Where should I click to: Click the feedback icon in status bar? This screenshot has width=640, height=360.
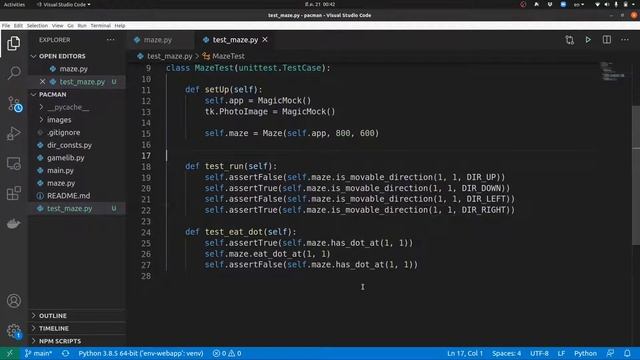pos(610,353)
